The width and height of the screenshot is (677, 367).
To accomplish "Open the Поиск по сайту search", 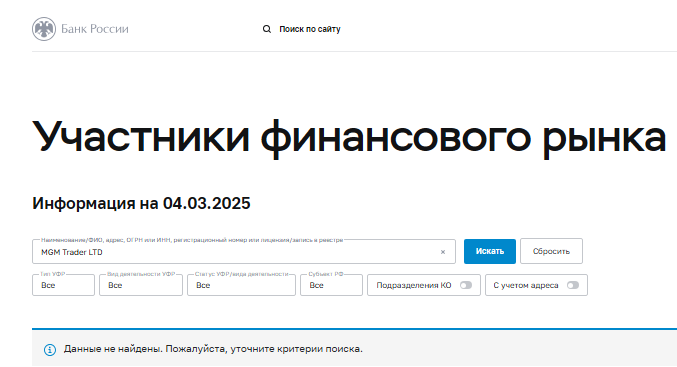I will click(310, 29).
